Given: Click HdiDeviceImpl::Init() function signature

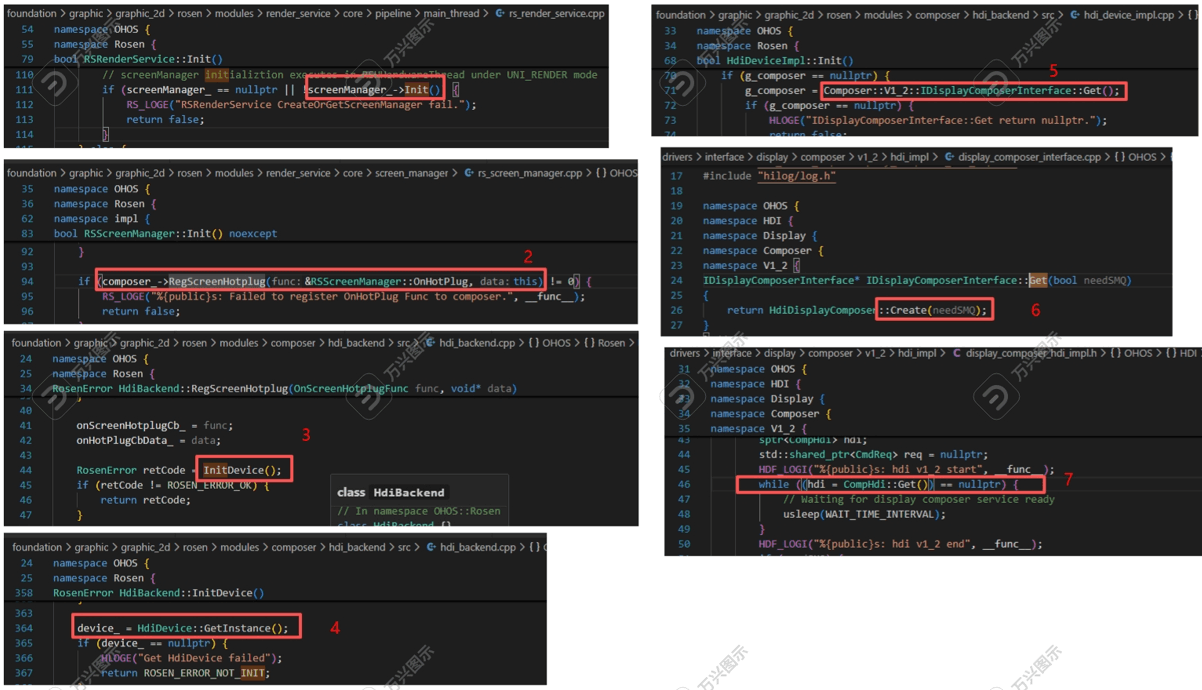Looking at the screenshot, I should coord(775,60).
